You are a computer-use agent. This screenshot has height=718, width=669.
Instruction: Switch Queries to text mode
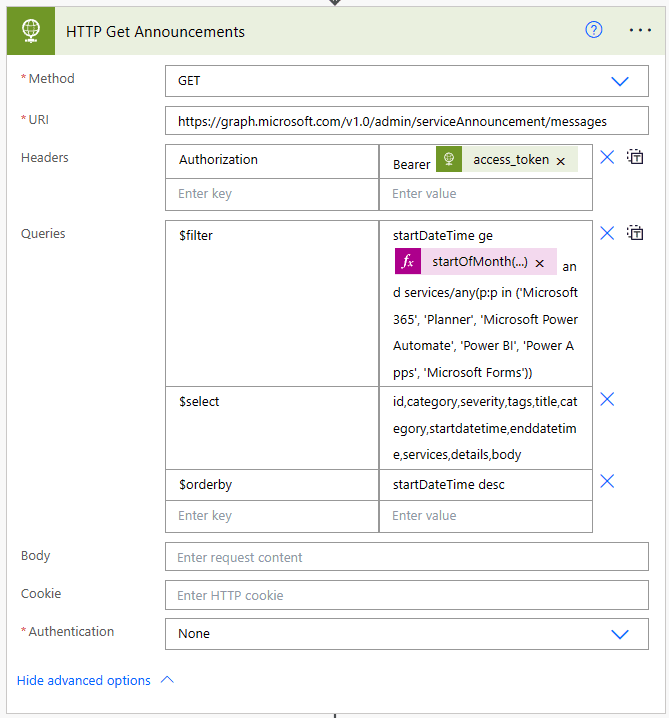(635, 233)
